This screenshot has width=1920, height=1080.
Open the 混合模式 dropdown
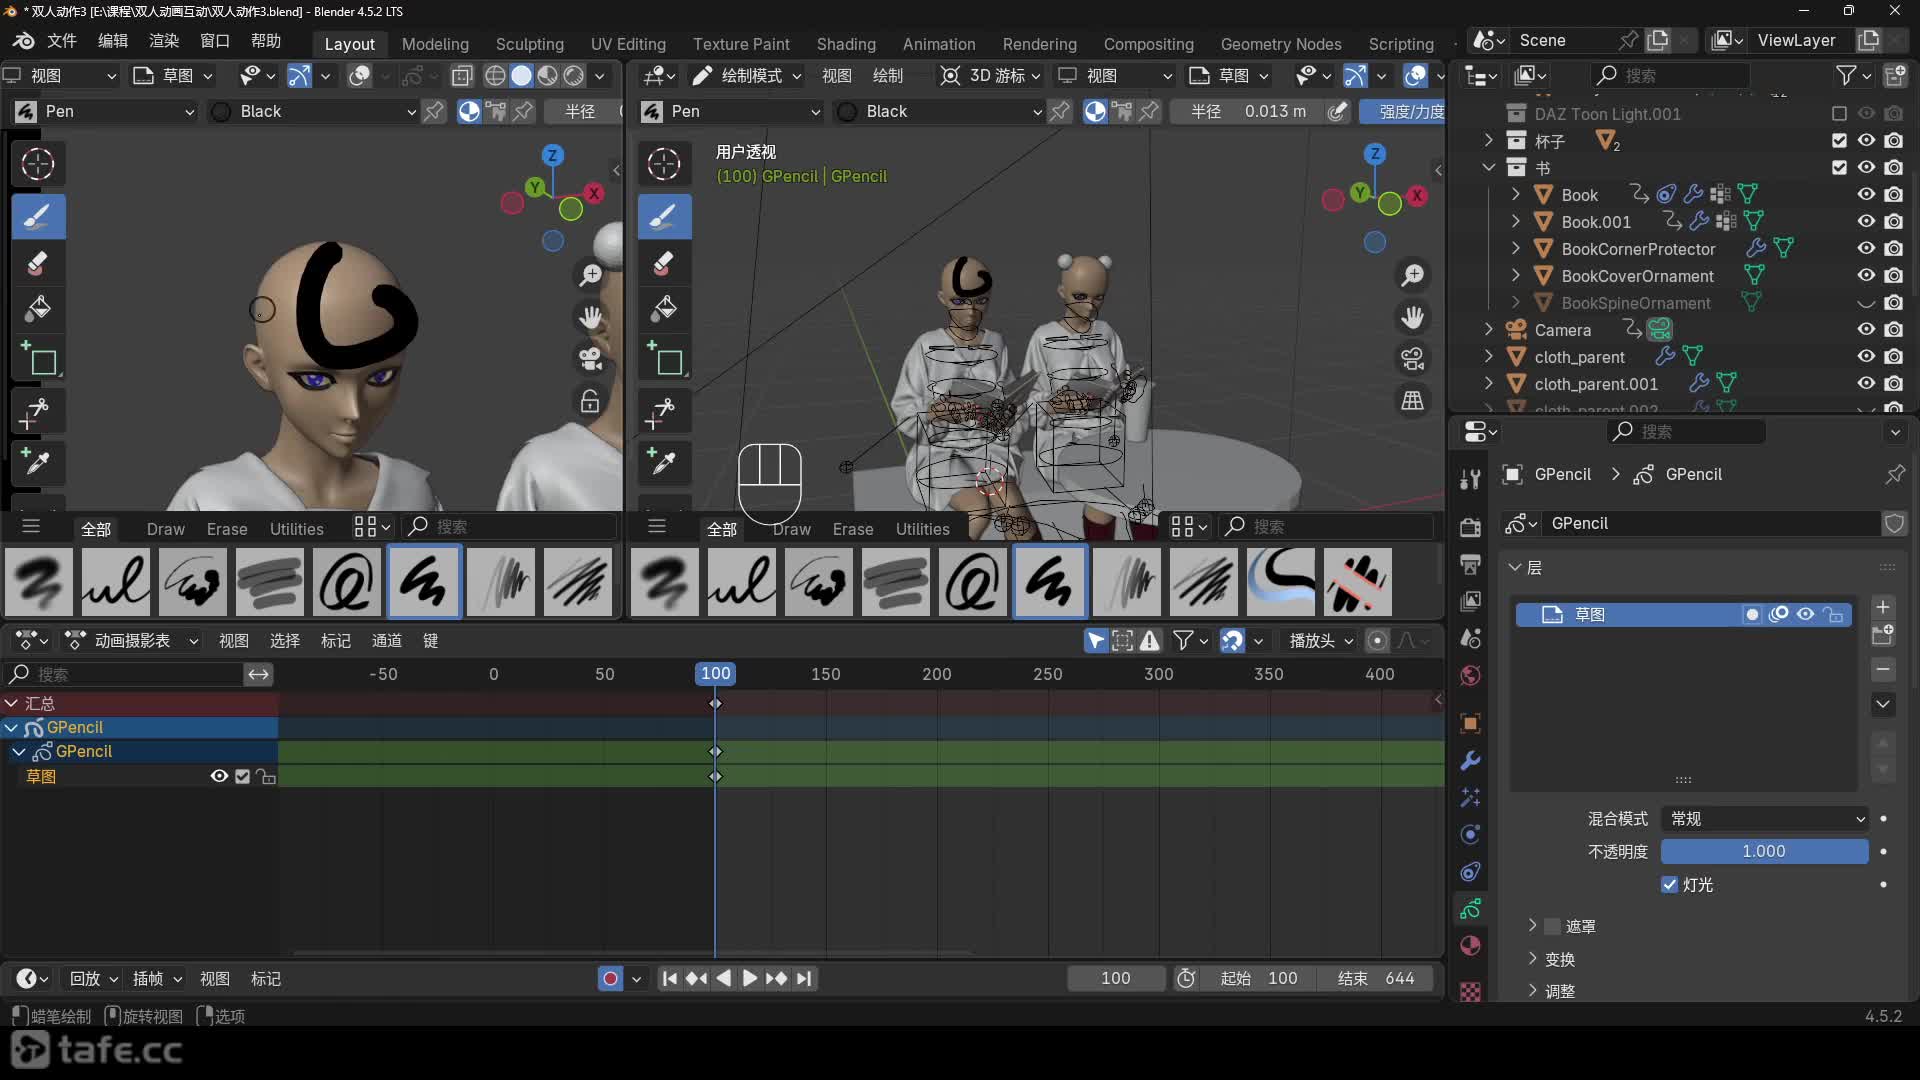click(x=1765, y=819)
